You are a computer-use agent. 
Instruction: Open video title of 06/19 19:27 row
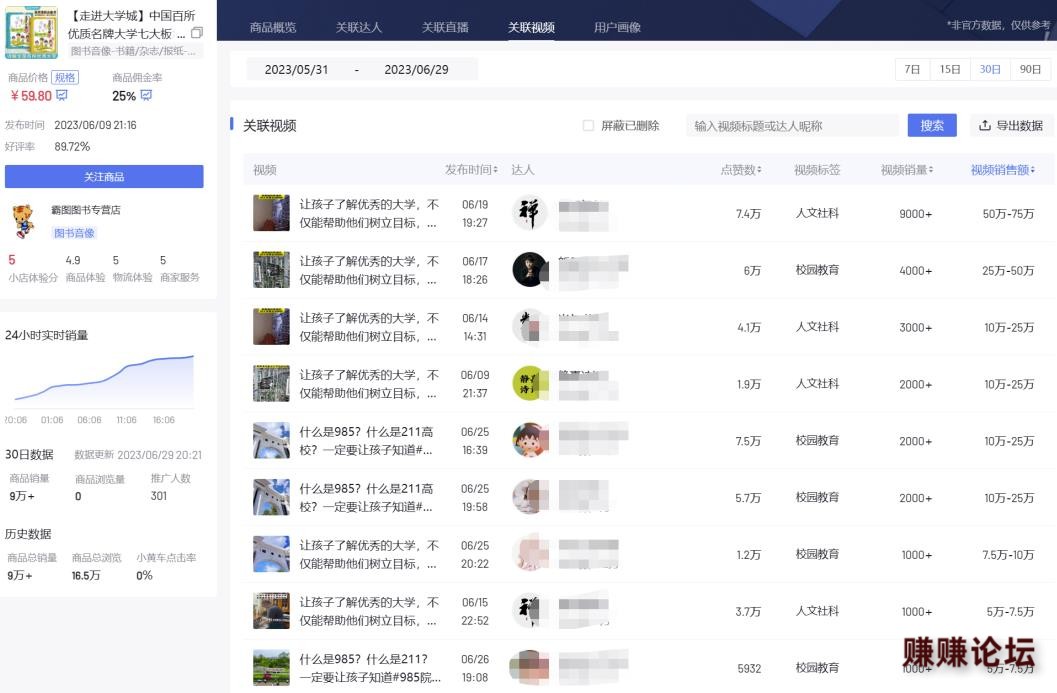coord(369,213)
